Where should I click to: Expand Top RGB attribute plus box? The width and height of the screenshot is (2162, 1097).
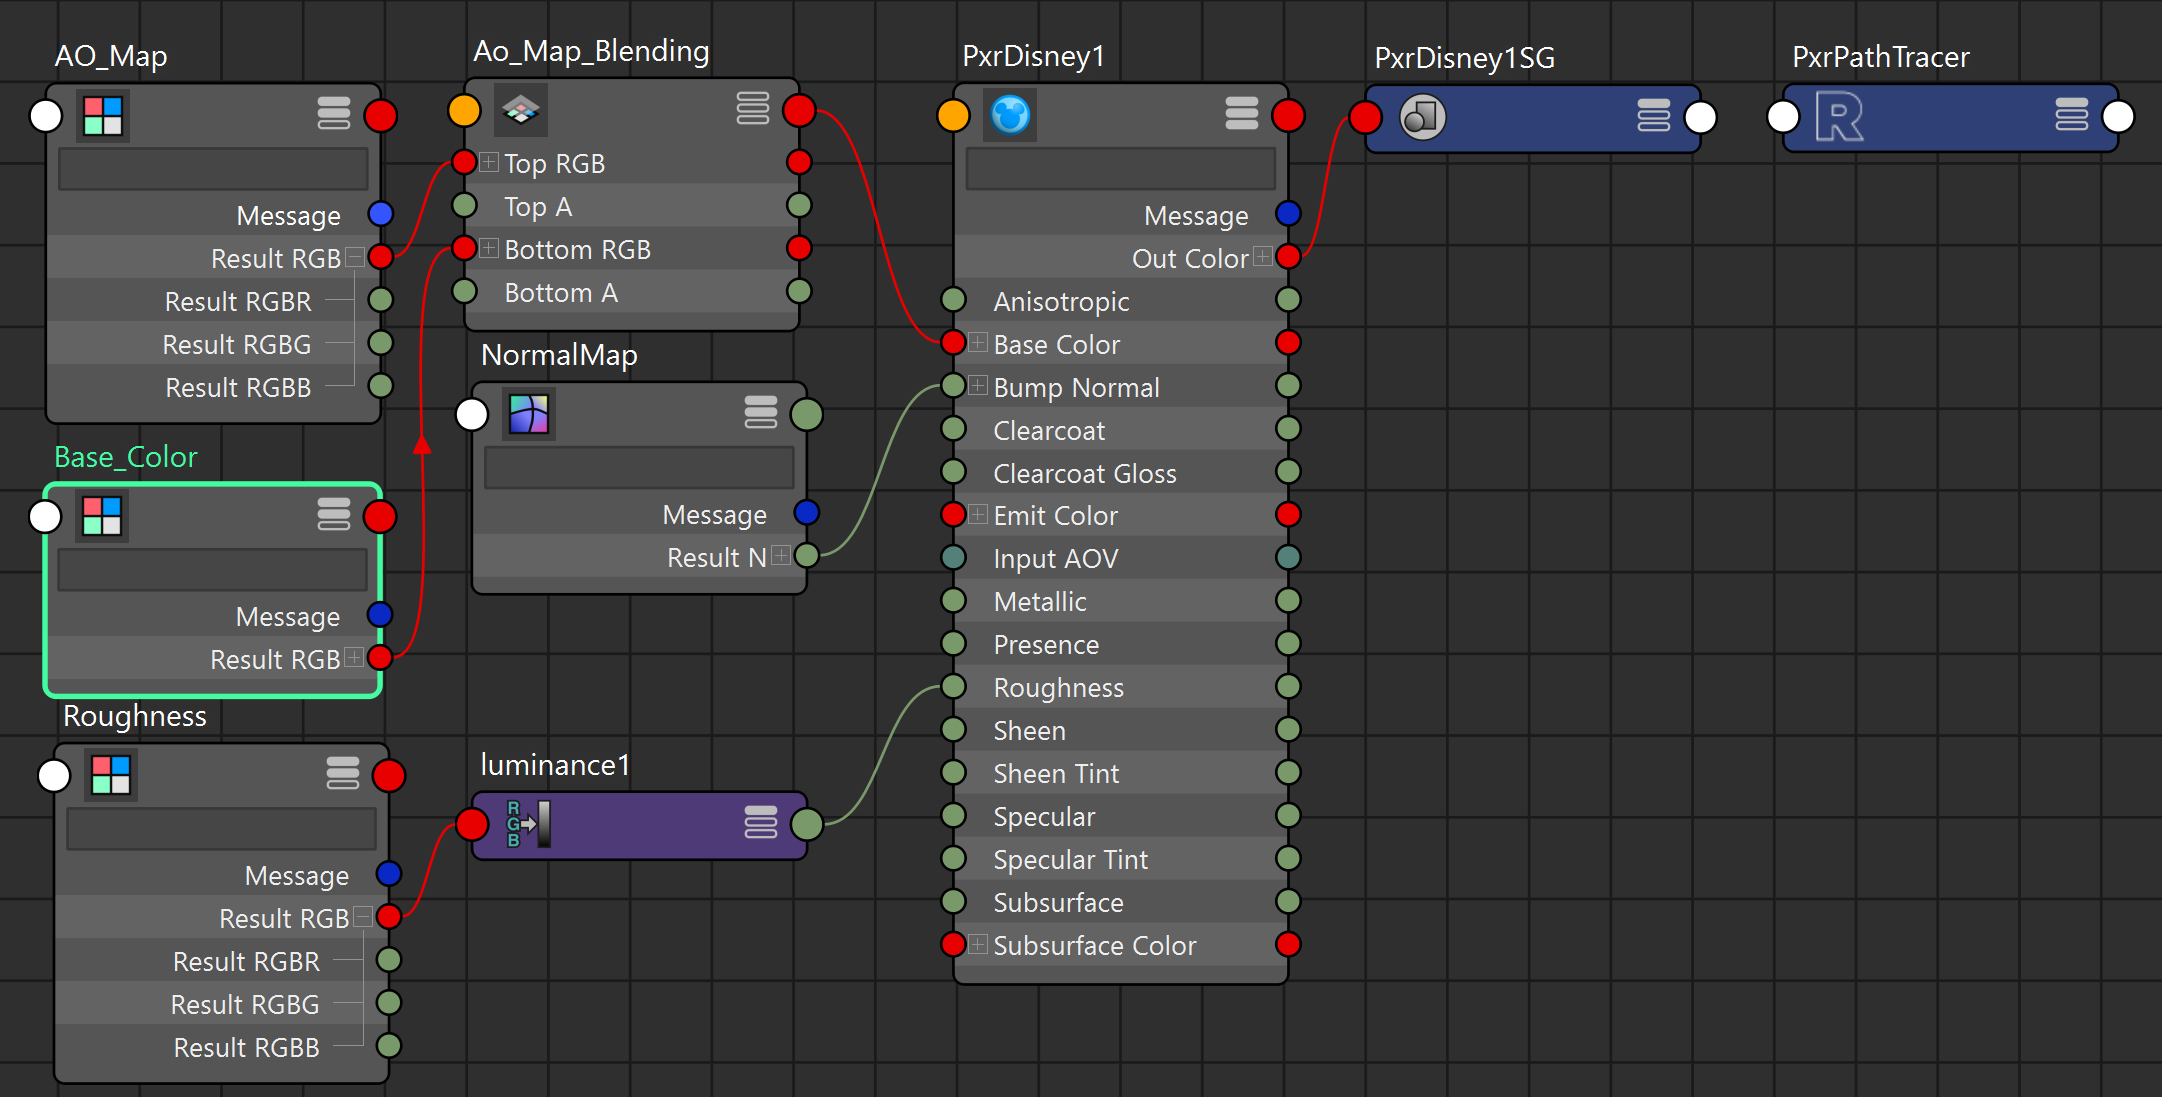tap(489, 162)
